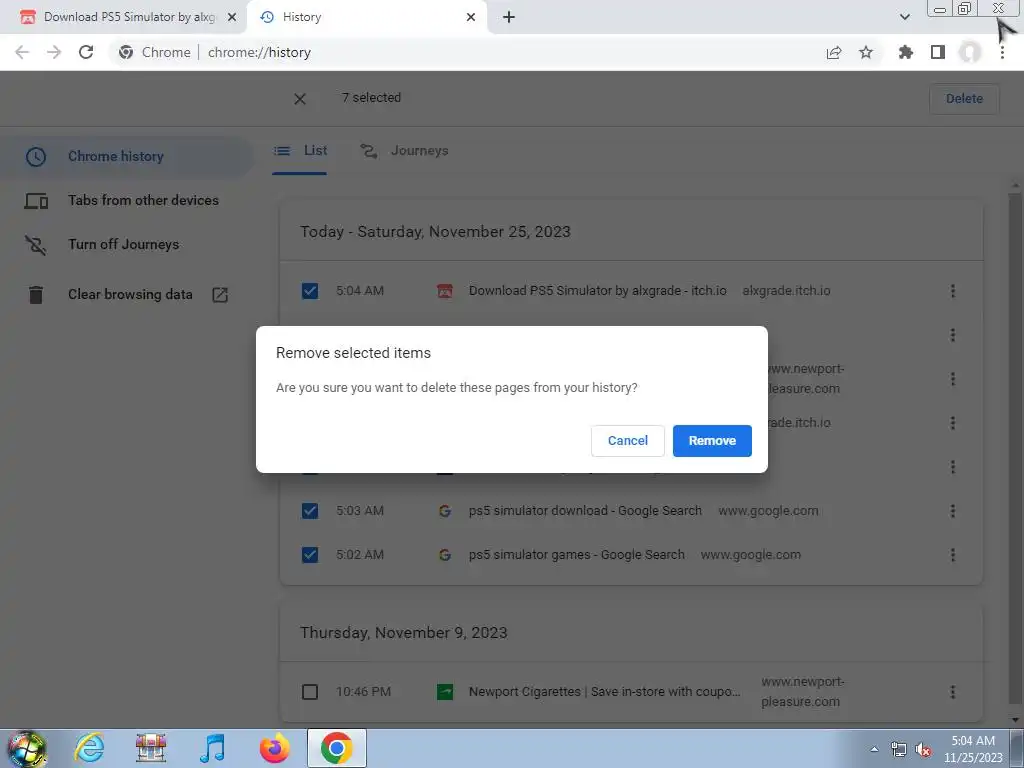Click the Newport favicon in 10:46 PM row
This screenshot has height=768, width=1024.
[x=445, y=692]
